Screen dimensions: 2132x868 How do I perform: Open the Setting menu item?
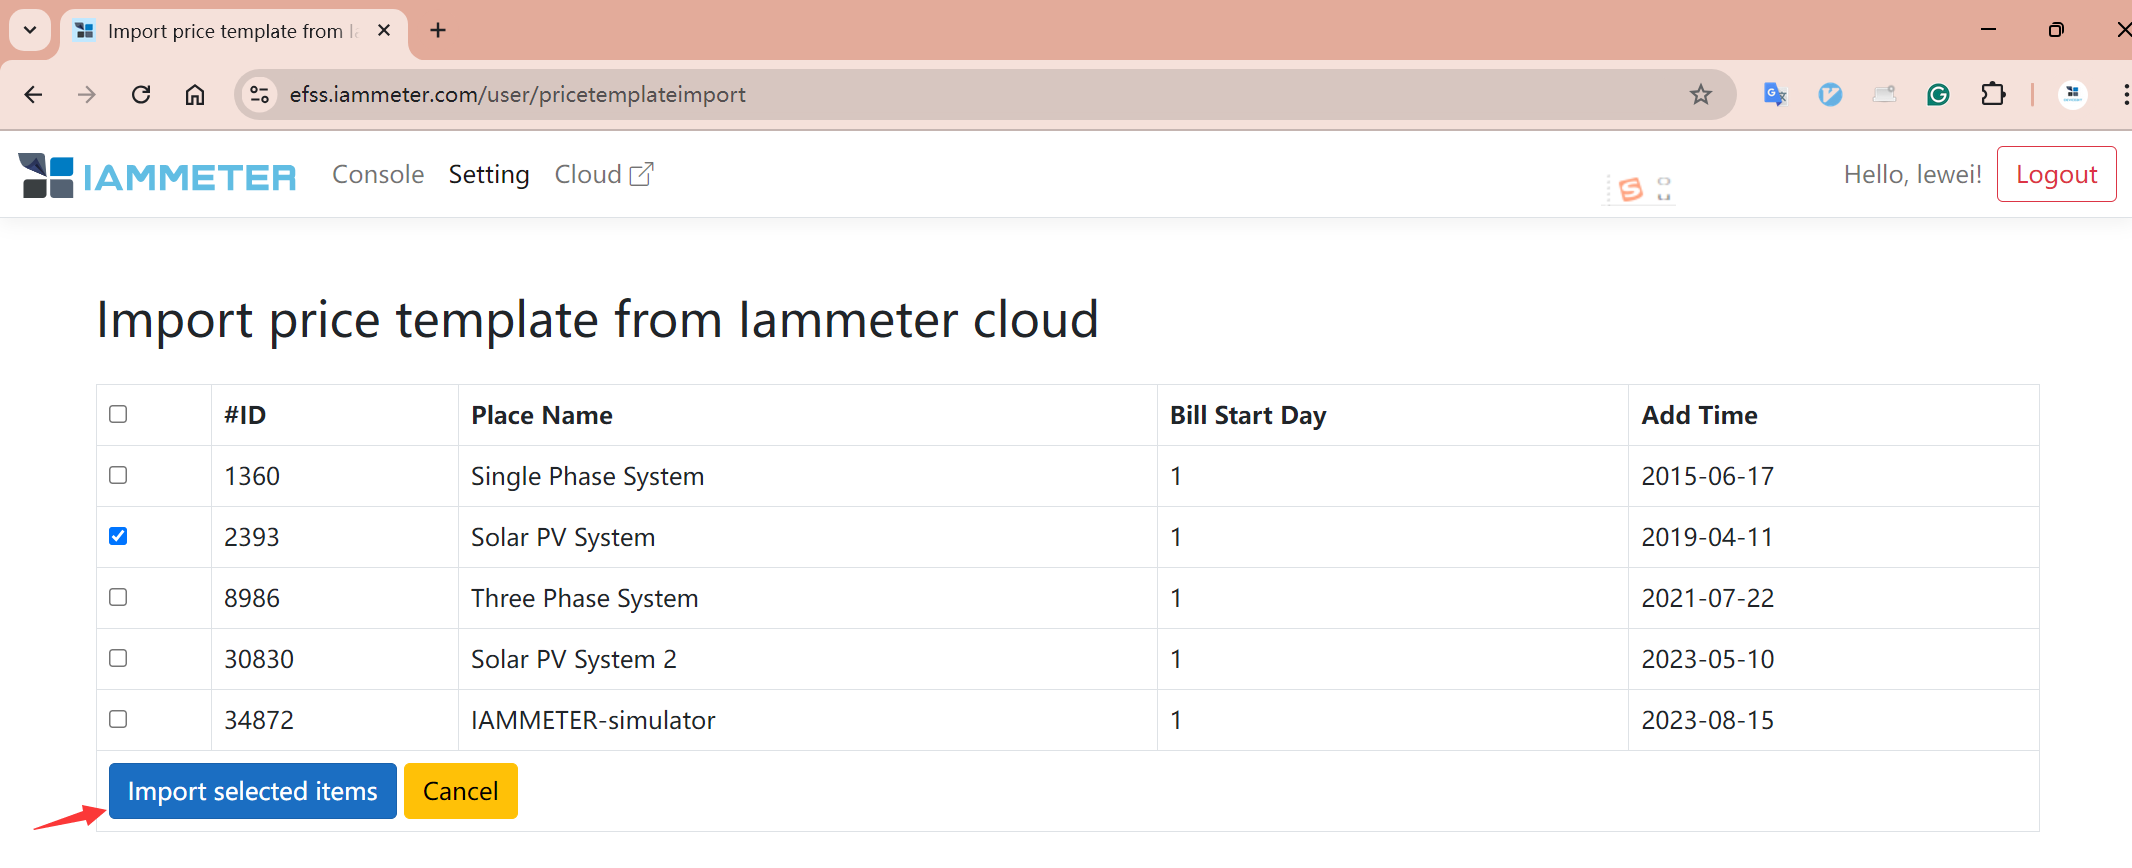489,175
